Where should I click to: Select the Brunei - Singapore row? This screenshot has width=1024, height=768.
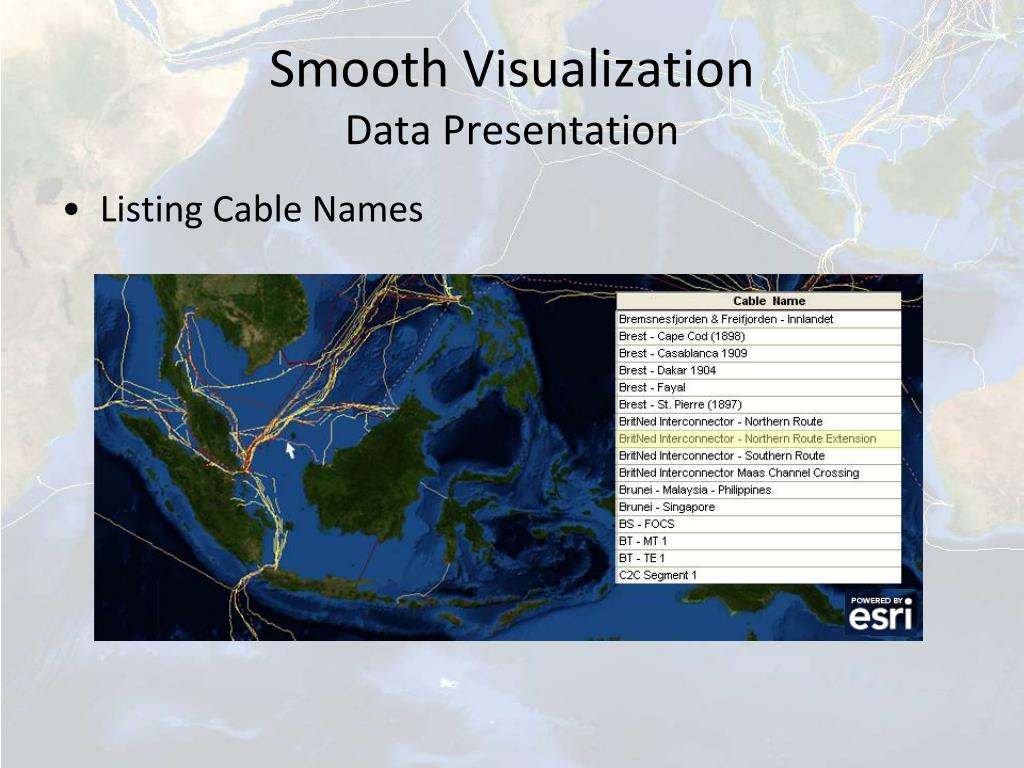click(x=759, y=507)
